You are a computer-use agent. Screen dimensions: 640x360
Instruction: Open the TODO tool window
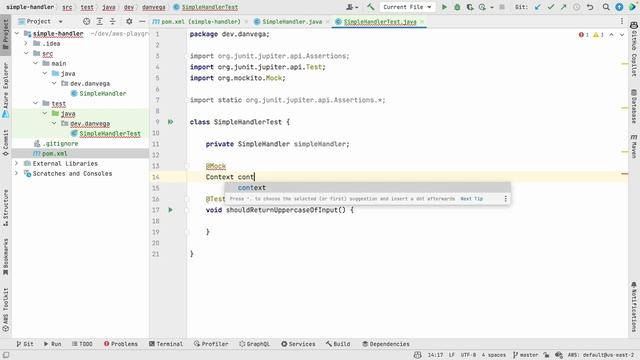[x=82, y=344]
